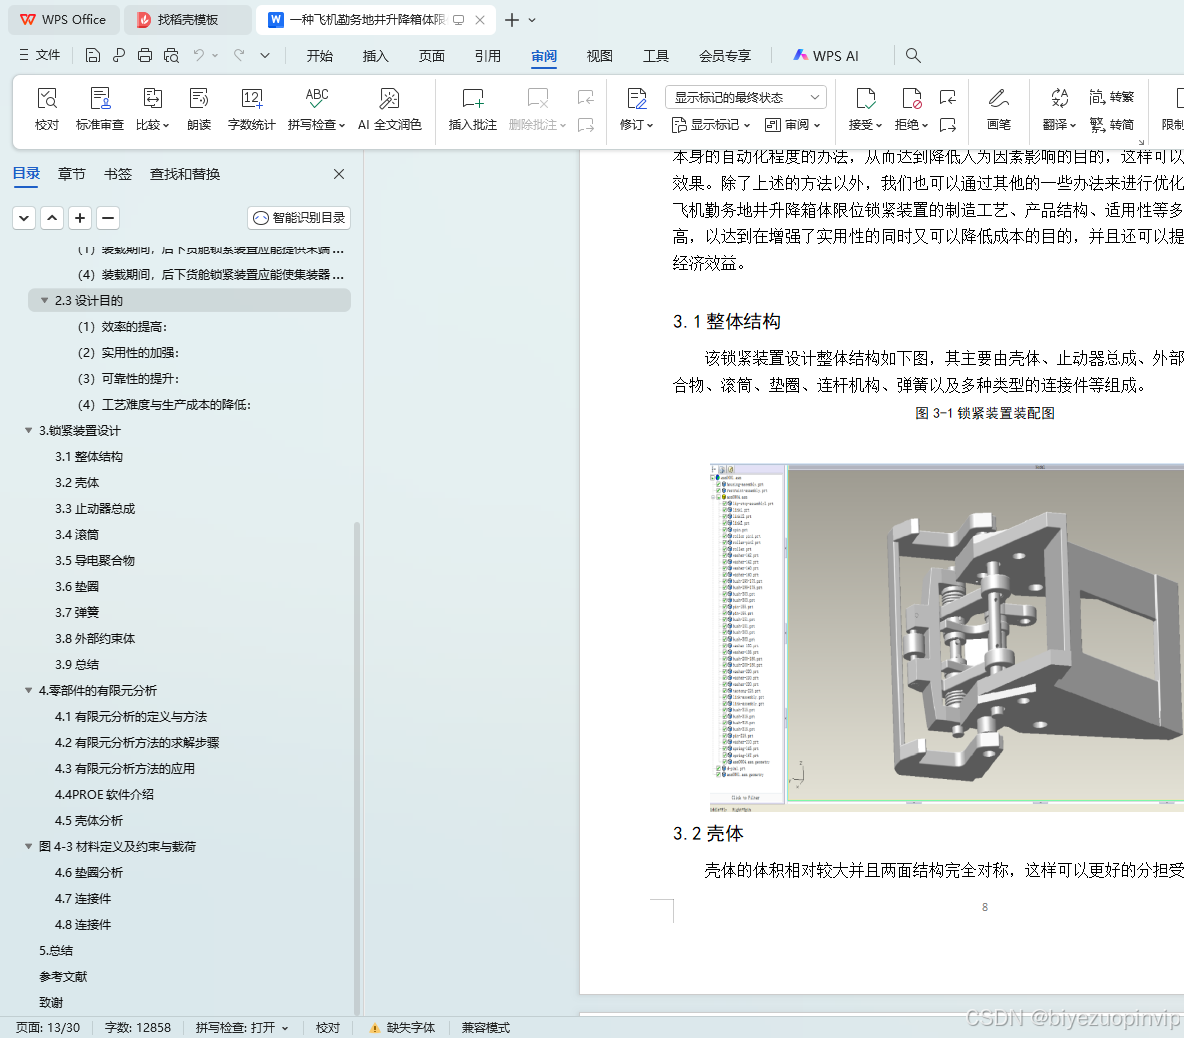This screenshot has height=1038, width=1184.
Task: Open 字数统计 word count tool
Action: pyautogui.click(x=251, y=109)
